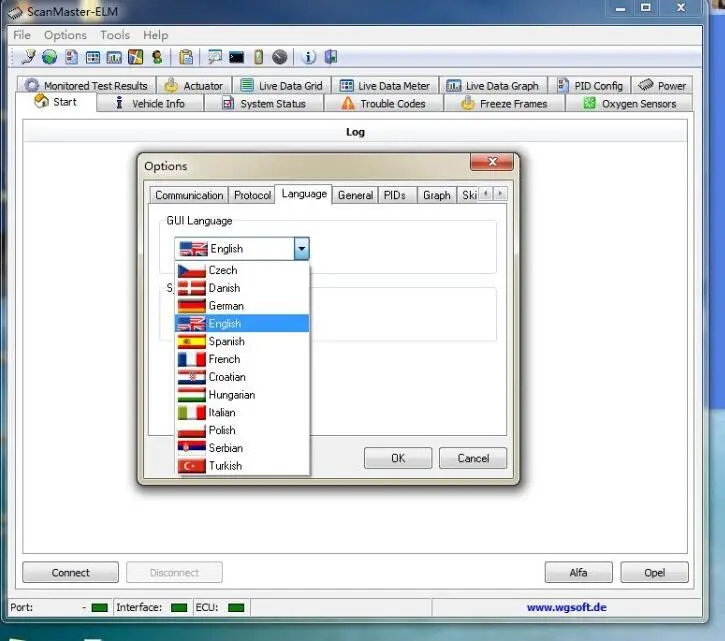Choose highlighted English in language list
The height and width of the screenshot is (641, 725).
[242, 323]
